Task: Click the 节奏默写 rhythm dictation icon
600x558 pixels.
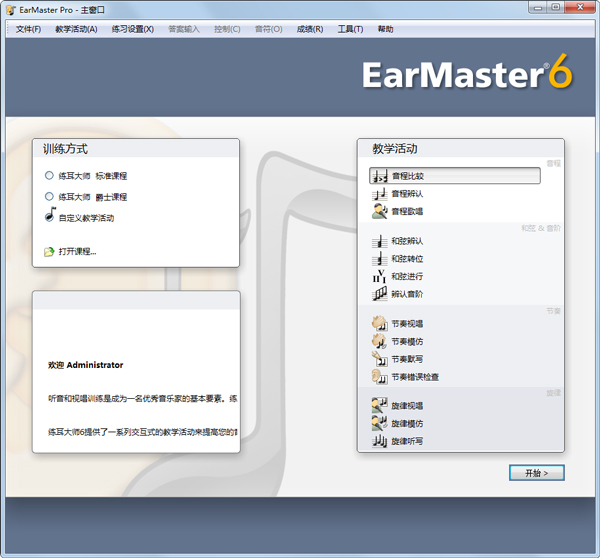Action: [x=380, y=359]
